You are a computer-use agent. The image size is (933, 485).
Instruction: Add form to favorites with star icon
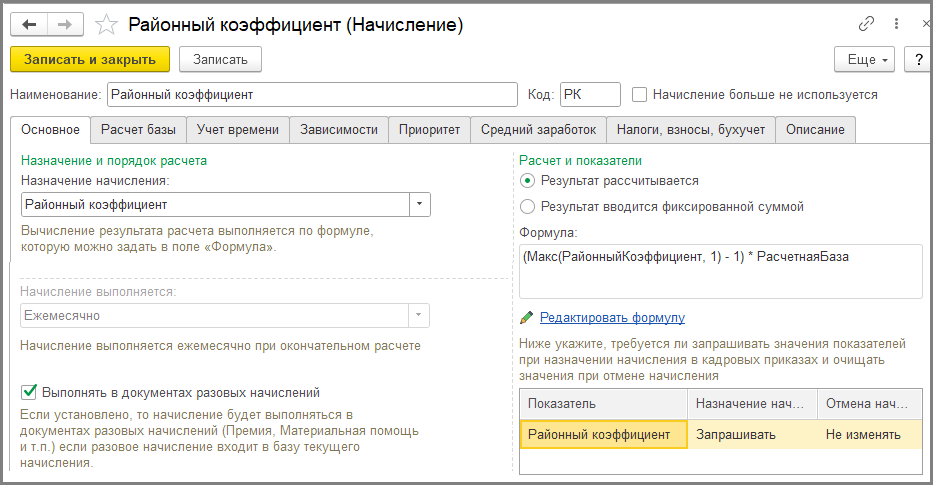pos(107,24)
